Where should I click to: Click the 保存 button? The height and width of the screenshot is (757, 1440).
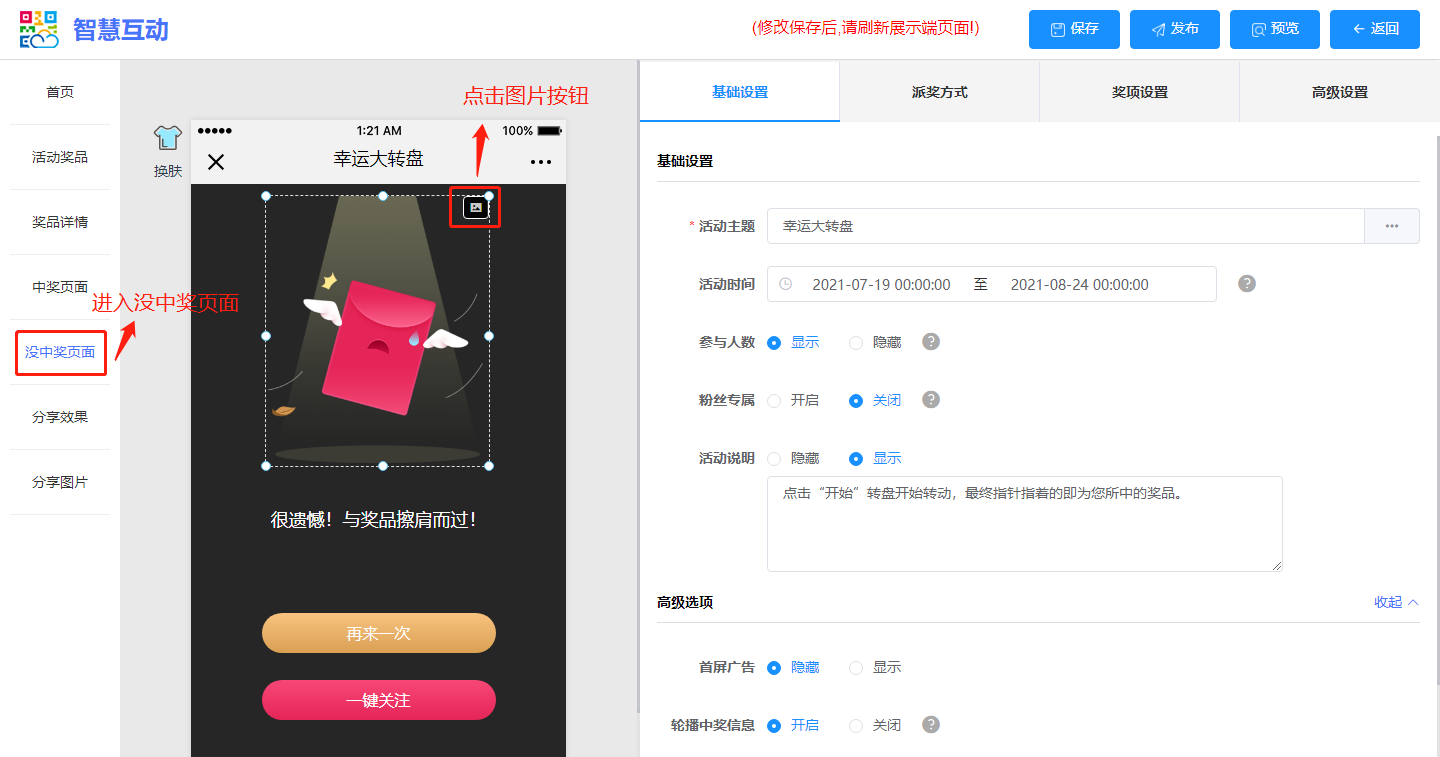(x=1074, y=29)
